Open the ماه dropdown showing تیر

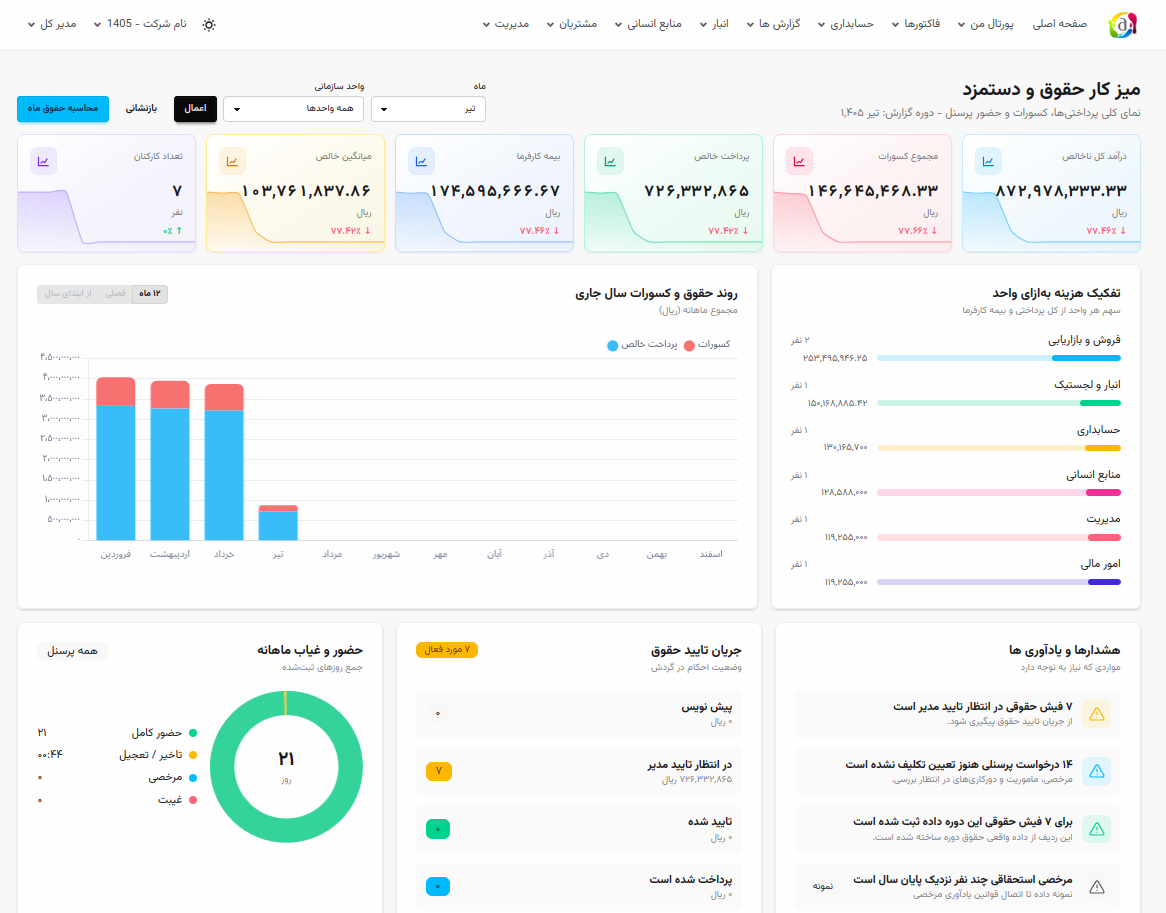(428, 109)
